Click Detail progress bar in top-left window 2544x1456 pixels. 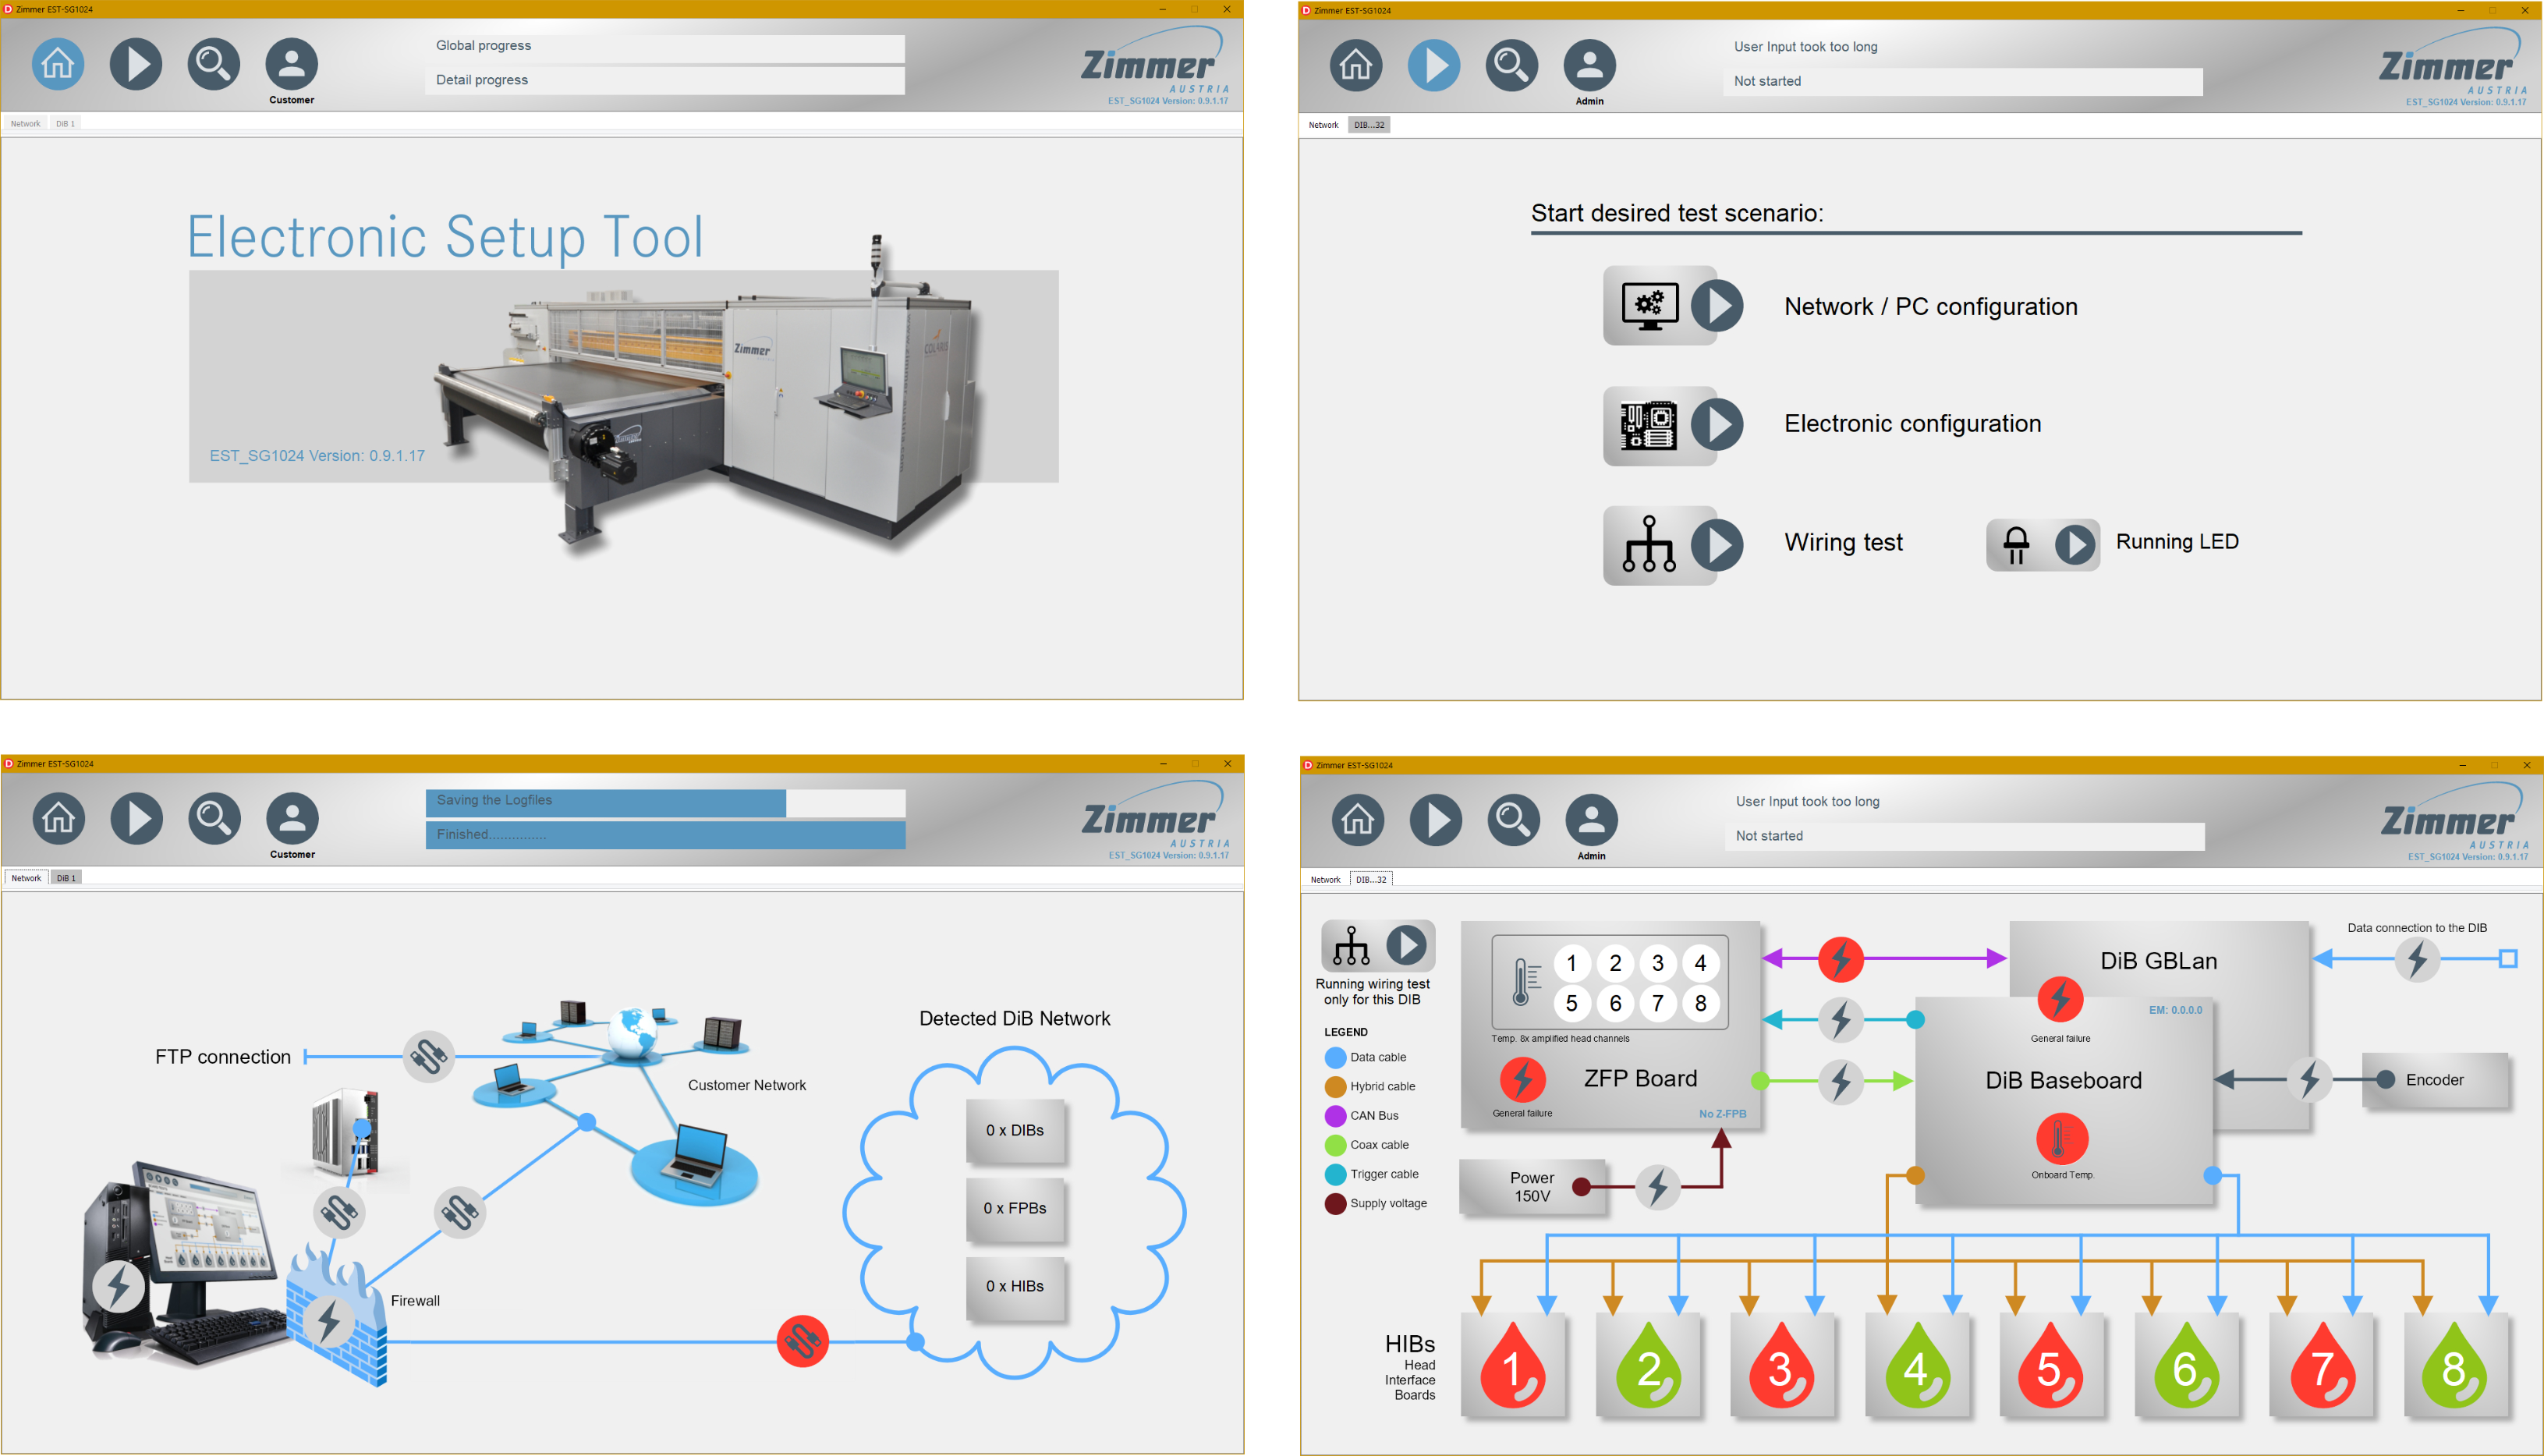click(x=665, y=80)
